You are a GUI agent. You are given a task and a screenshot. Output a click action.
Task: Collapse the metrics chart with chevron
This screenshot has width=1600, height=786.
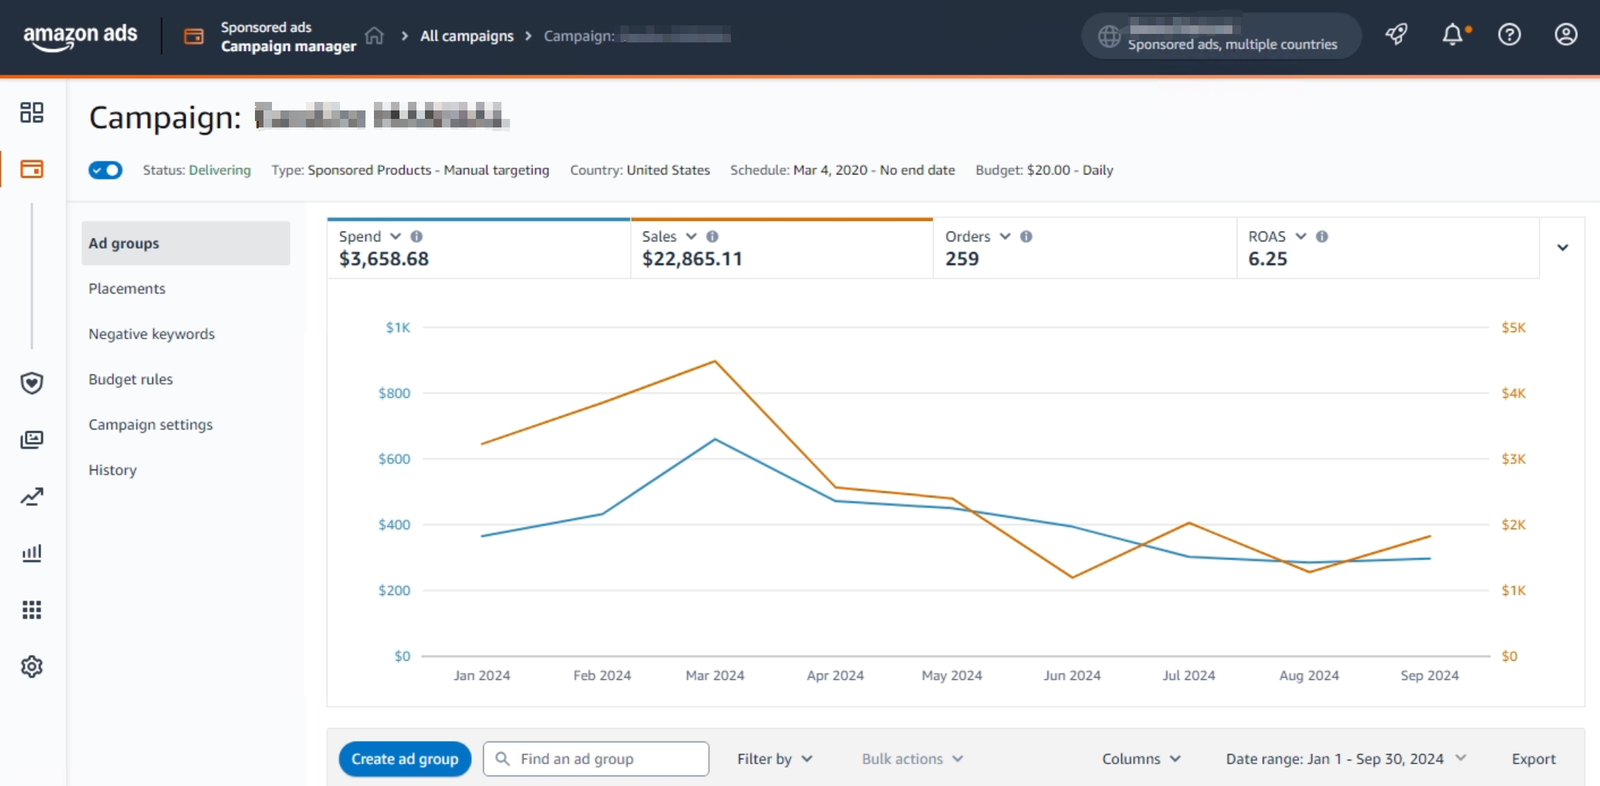(x=1562, y=248)
